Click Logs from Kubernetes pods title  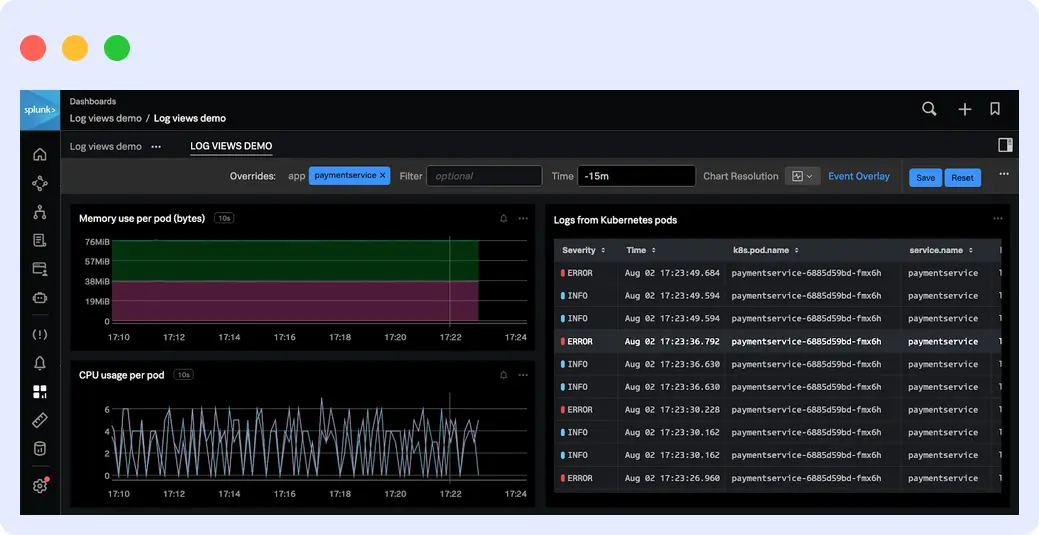click(616, 219)
